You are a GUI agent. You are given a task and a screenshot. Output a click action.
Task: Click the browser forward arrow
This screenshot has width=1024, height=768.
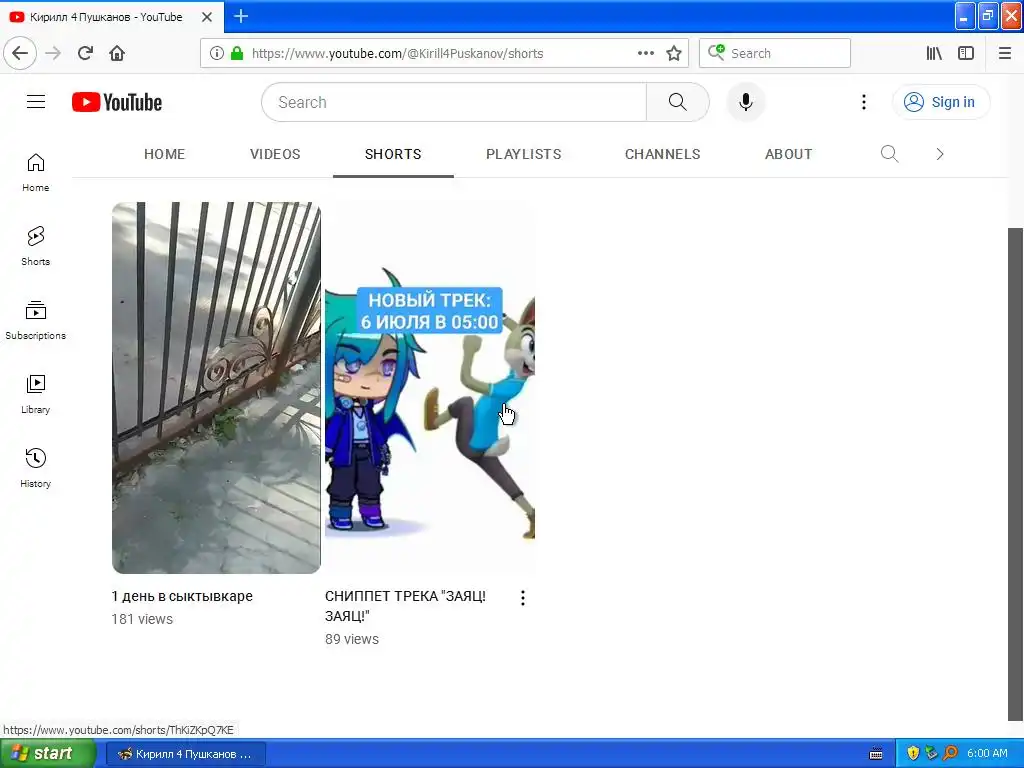[x=54, y=53]
